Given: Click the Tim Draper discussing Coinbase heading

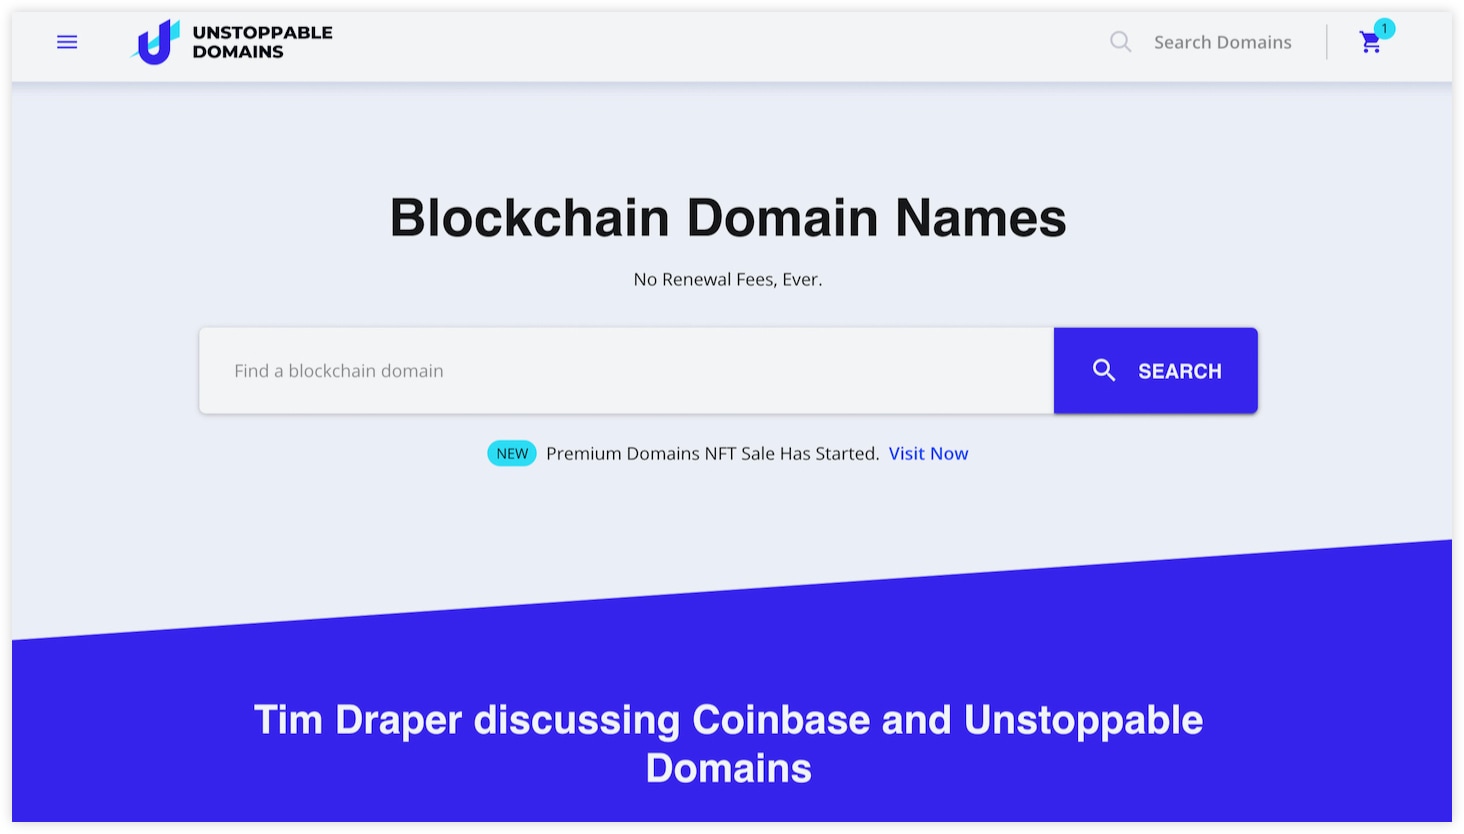Looking at the screenshot, I should click(728, 744).
